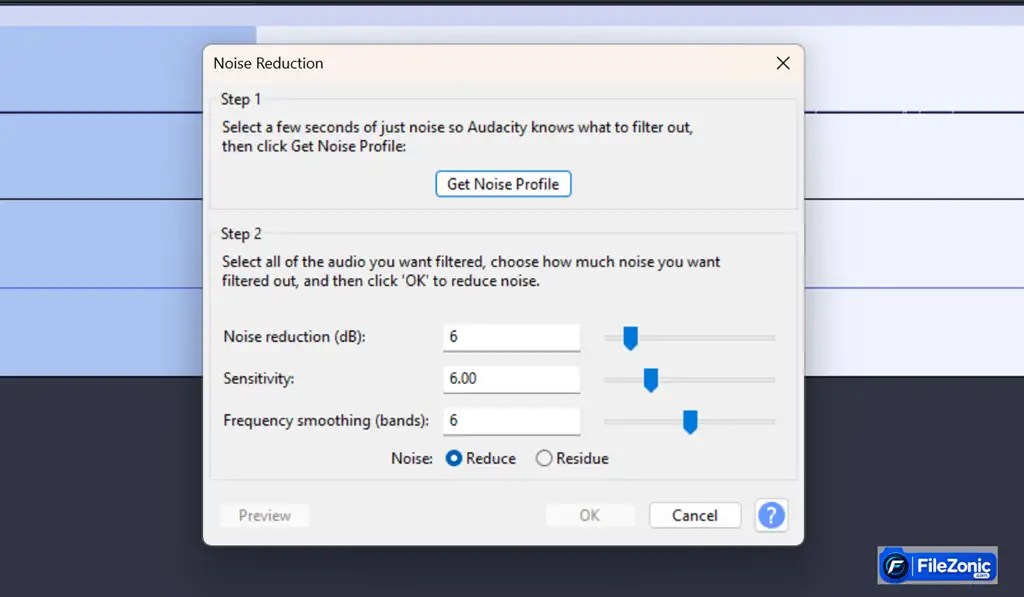Click the 'Step 1' group label
This screenshot has height=597, width=1024.
click(x=241, y=99)
